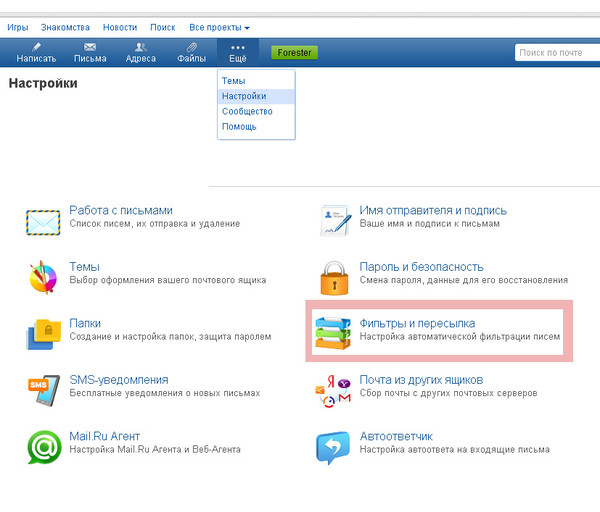Screen dimensions: 600x512
Task: Open the Новости link
Action: 120,28
